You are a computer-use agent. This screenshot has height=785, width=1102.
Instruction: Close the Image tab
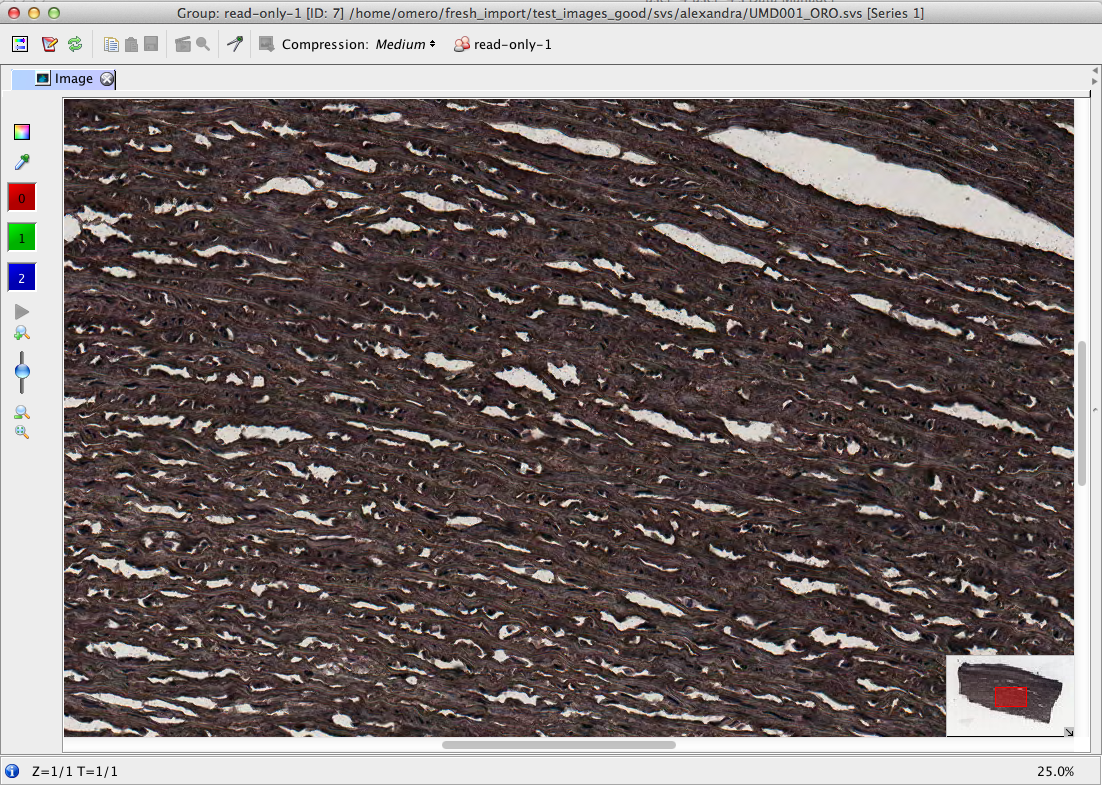[x=107, y=79]
